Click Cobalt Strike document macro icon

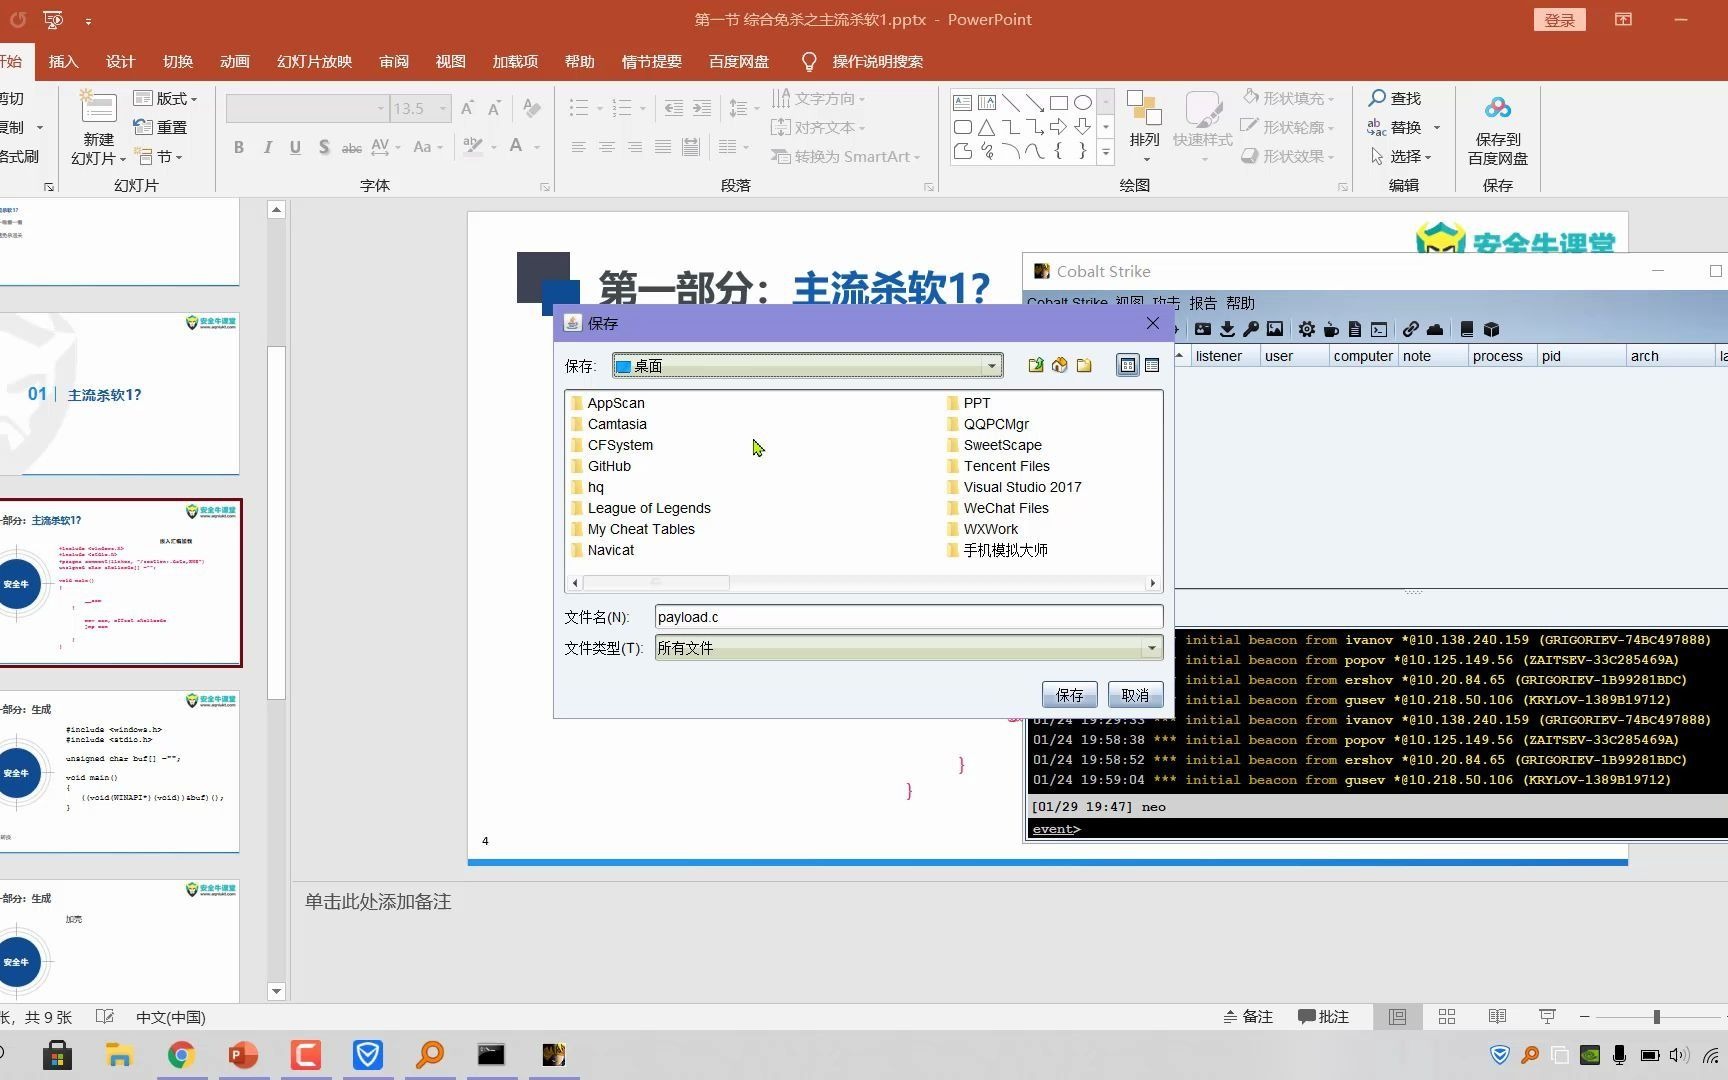[1355, 329]
